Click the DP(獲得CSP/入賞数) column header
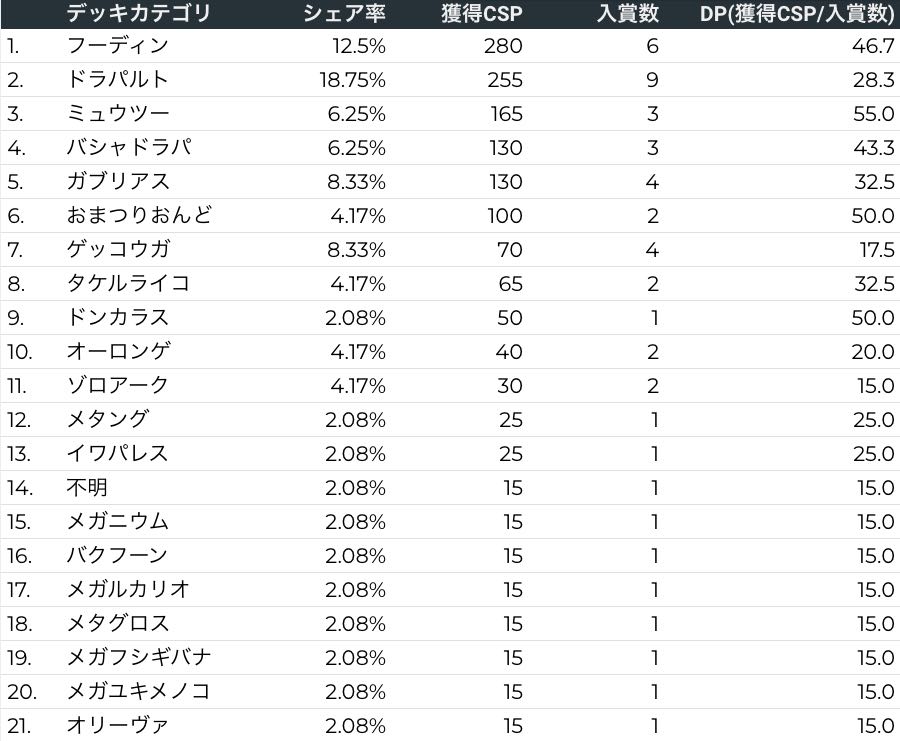Viewport: 900px width, 741px height. pos(796,13)
